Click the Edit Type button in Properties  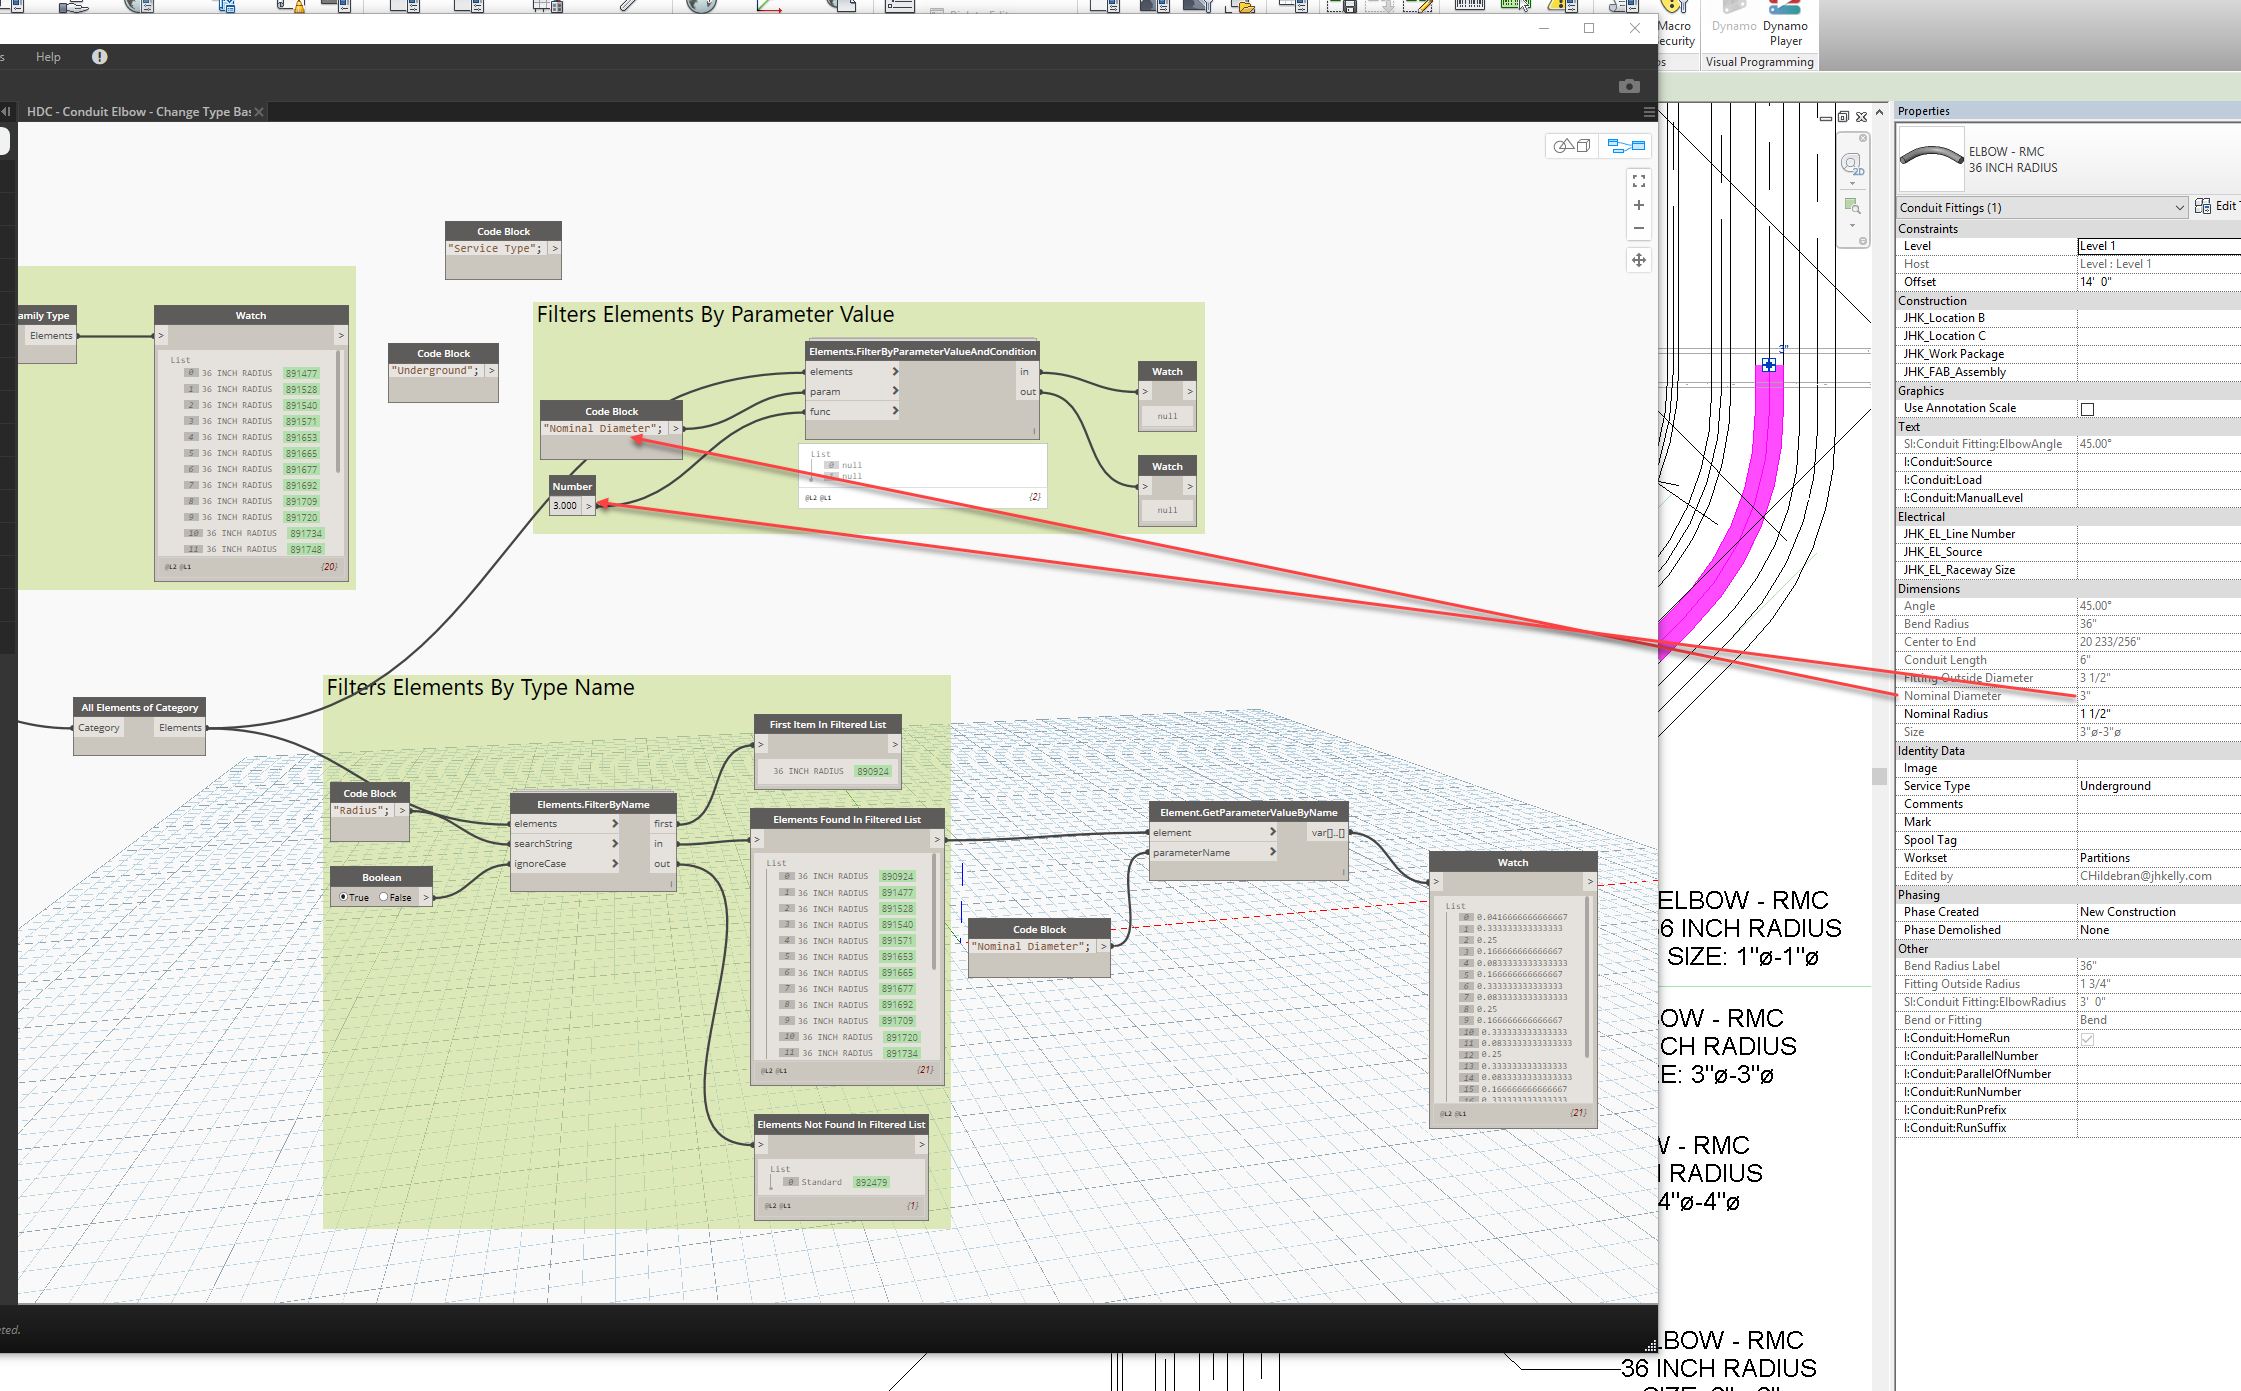coord(2216,205)
